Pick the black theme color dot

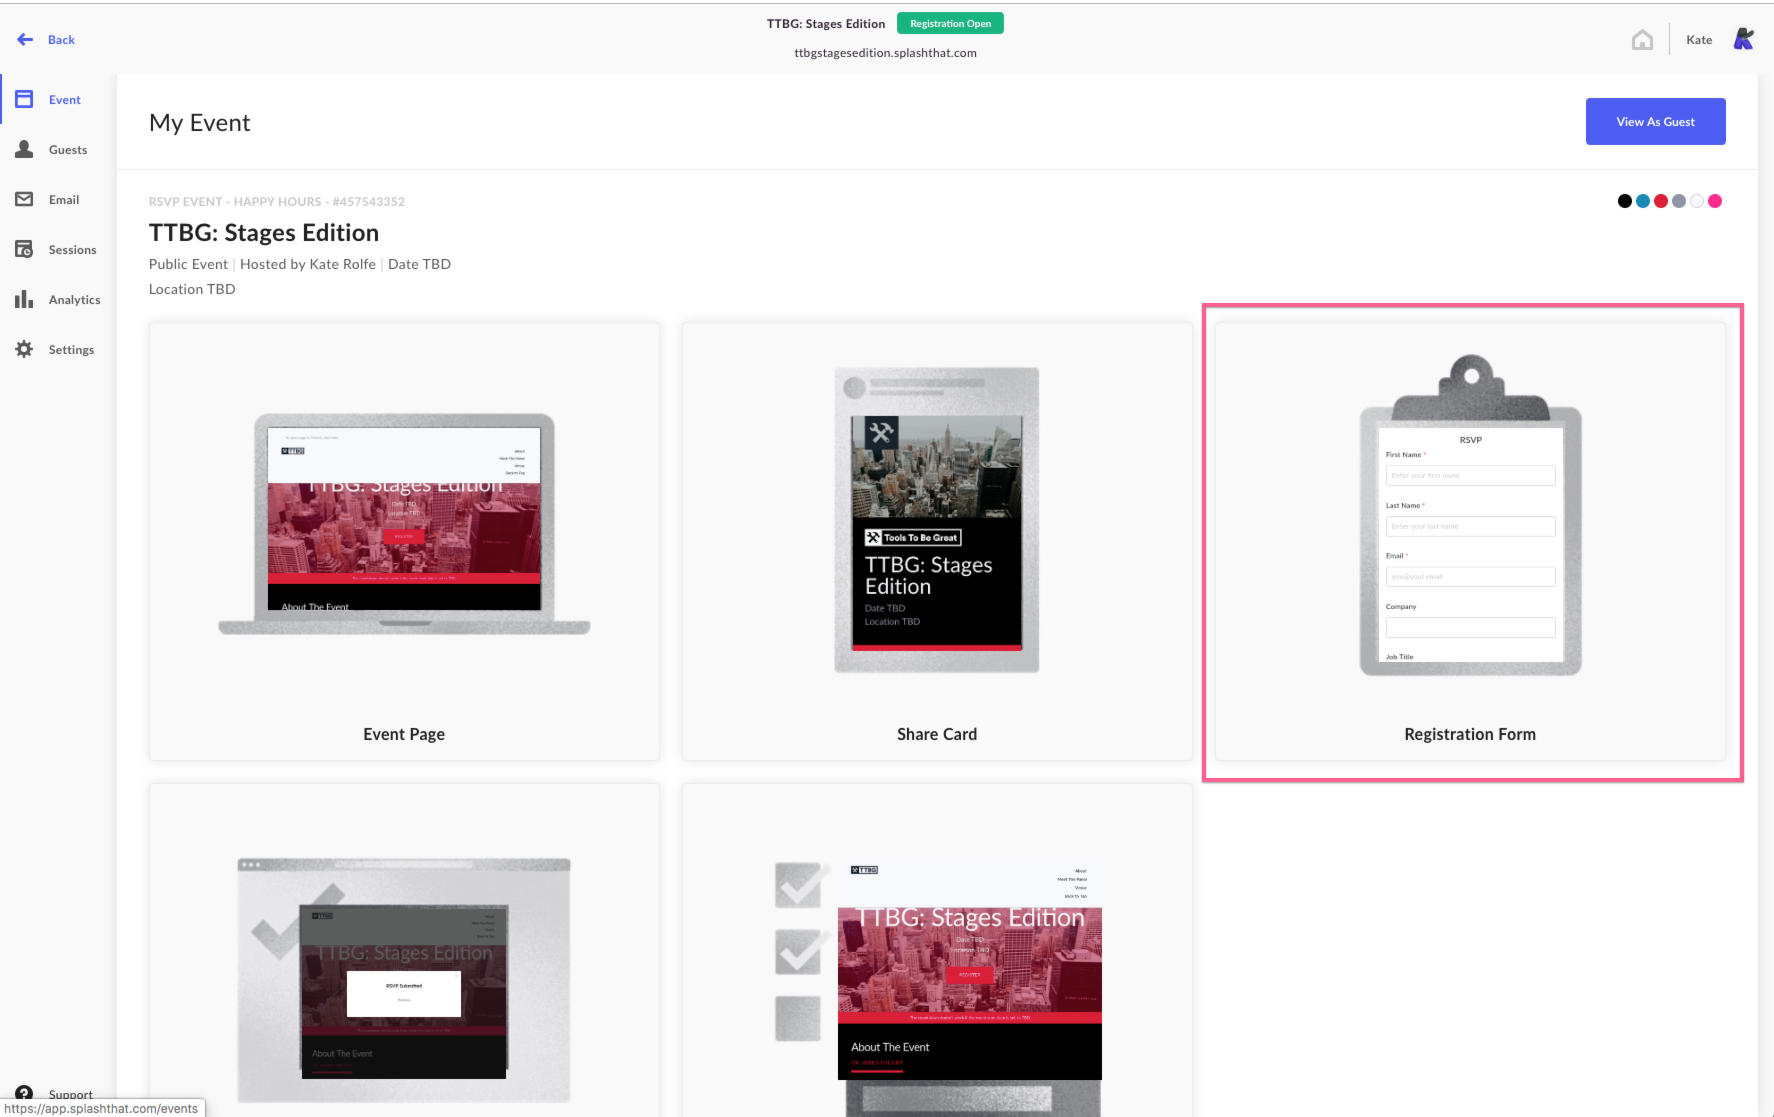point(1625,201)
